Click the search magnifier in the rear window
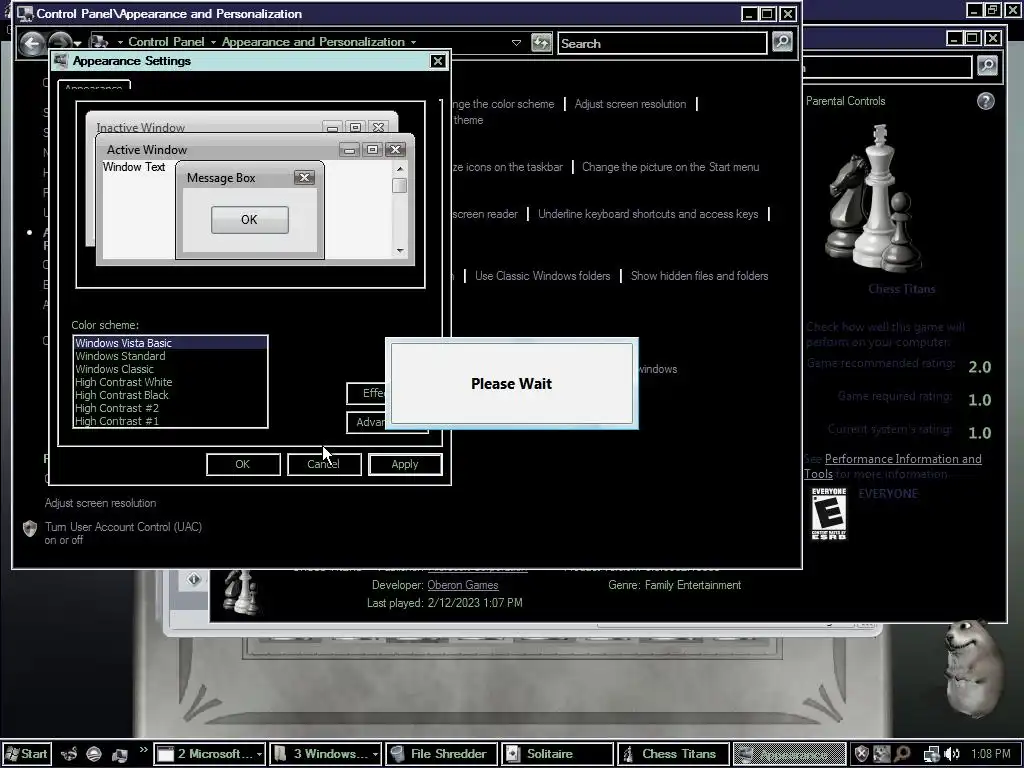The height and width of the screenshot is (768, 1024). tap(987, 65)
